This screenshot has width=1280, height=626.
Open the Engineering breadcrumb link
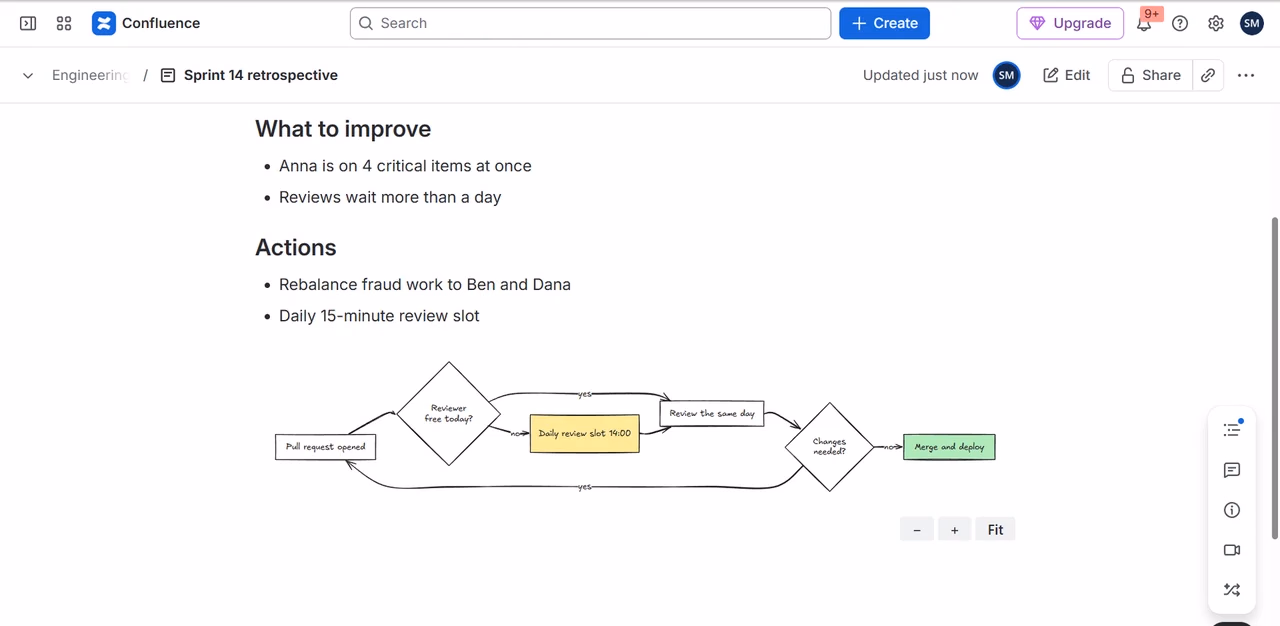pyautogui.click(x=90, y=75)
